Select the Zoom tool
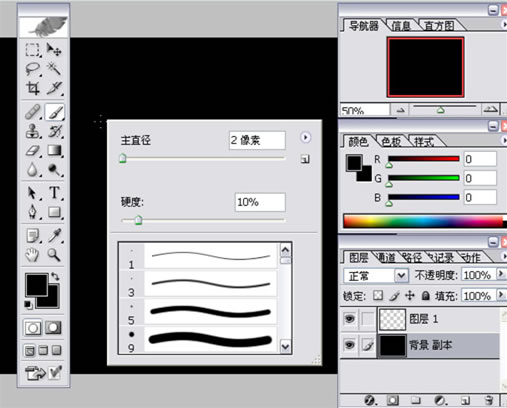This screenshot has height=408, width=507. pyautogui.click(x=54, y=255)
